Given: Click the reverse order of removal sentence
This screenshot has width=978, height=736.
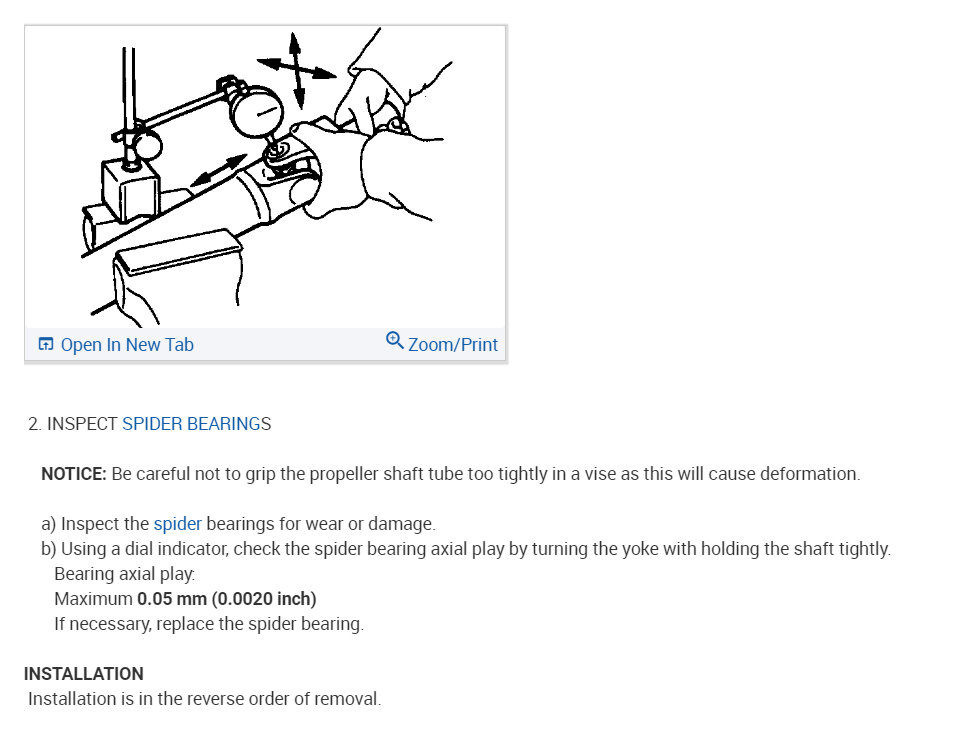Looking at the screenshot, I should [x=205, y=699].
